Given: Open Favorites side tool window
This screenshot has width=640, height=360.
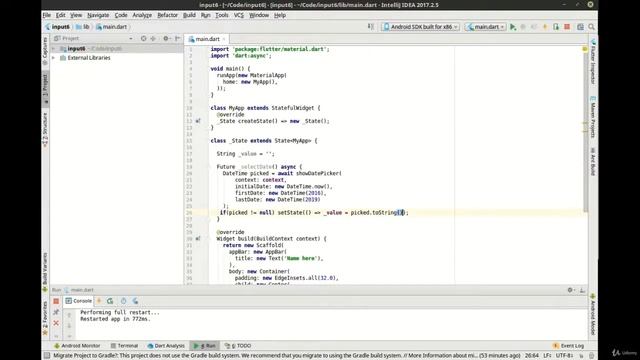Looking at the screenshot, I should (45, 318).
